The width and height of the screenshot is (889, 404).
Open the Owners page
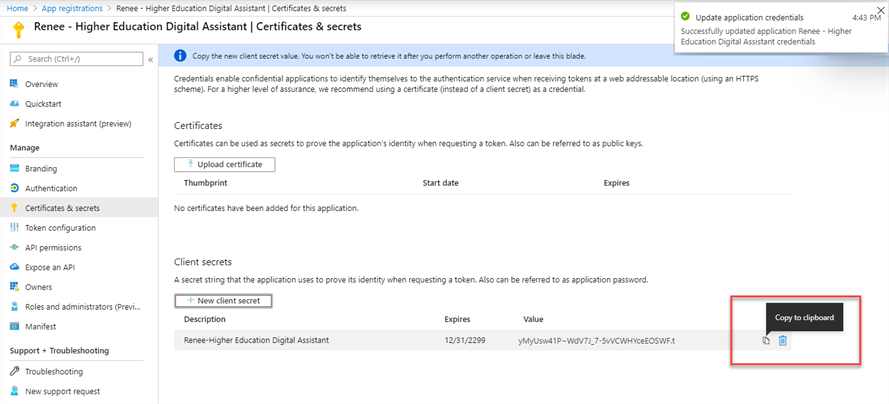39,287
